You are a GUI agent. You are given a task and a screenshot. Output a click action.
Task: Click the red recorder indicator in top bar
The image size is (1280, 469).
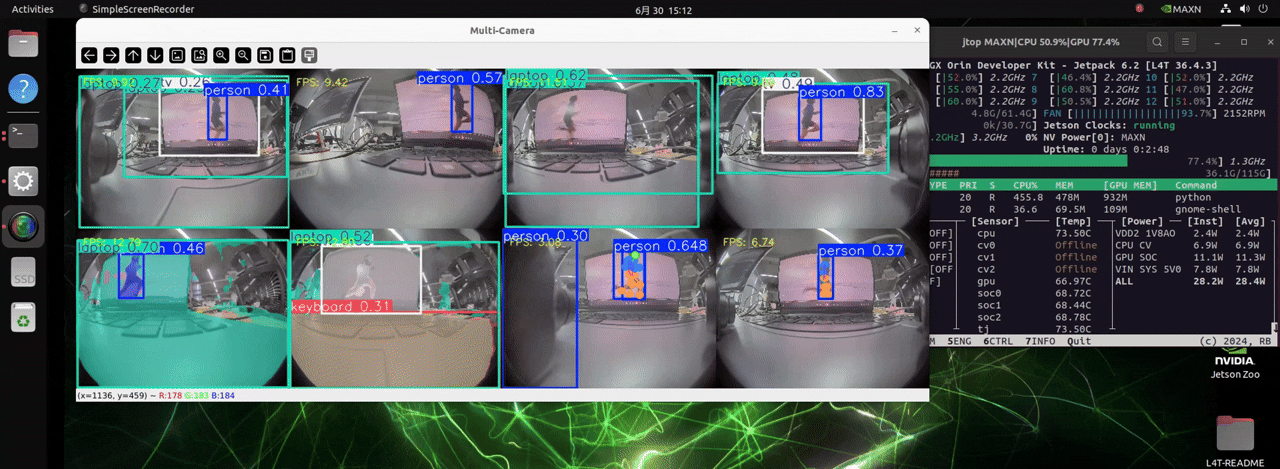click(x=1141, y=9)
